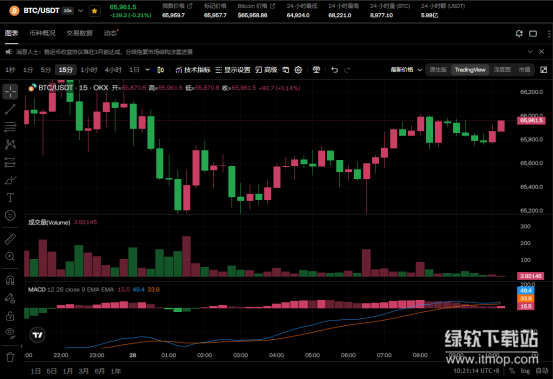Switch to 原生版 original chart mode
This screenshot has height=379, width=553.
tap(438, 70)
